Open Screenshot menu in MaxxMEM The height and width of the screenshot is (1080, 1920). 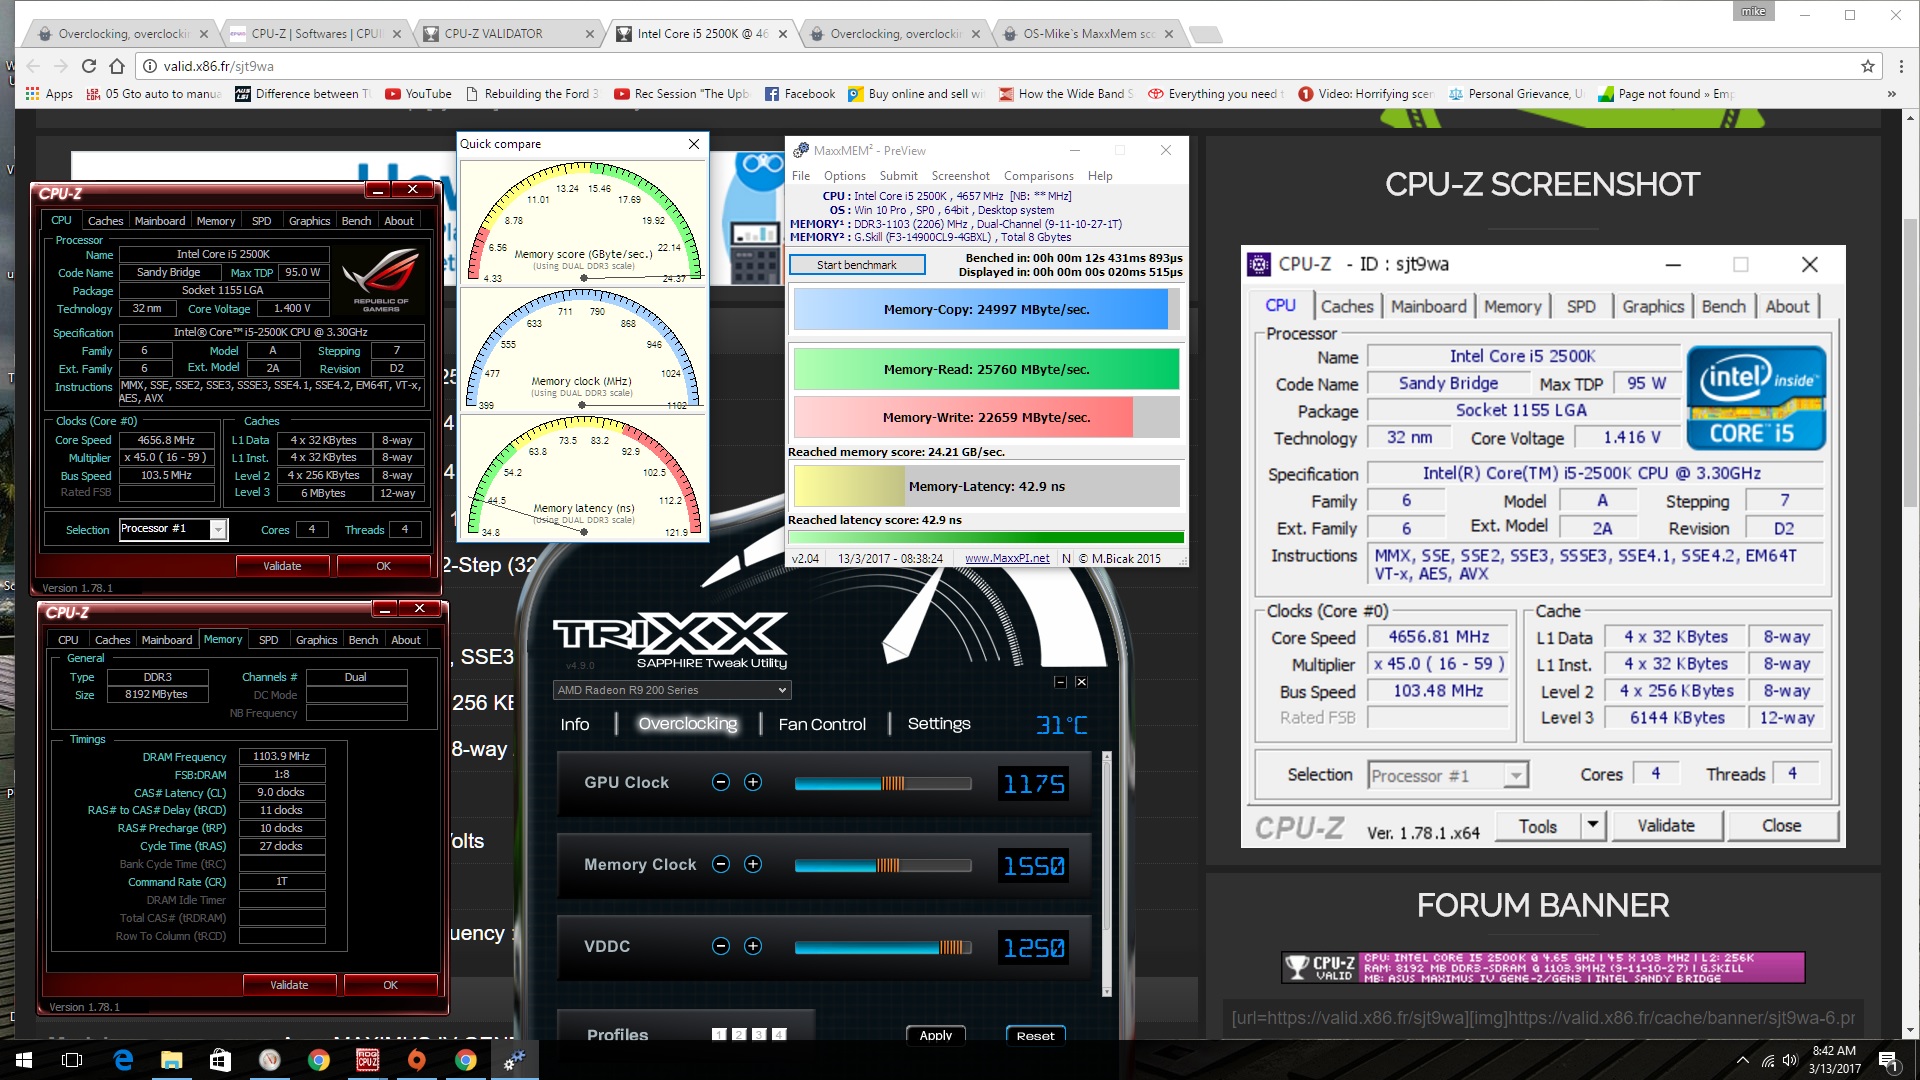click(x=960, y=176)
